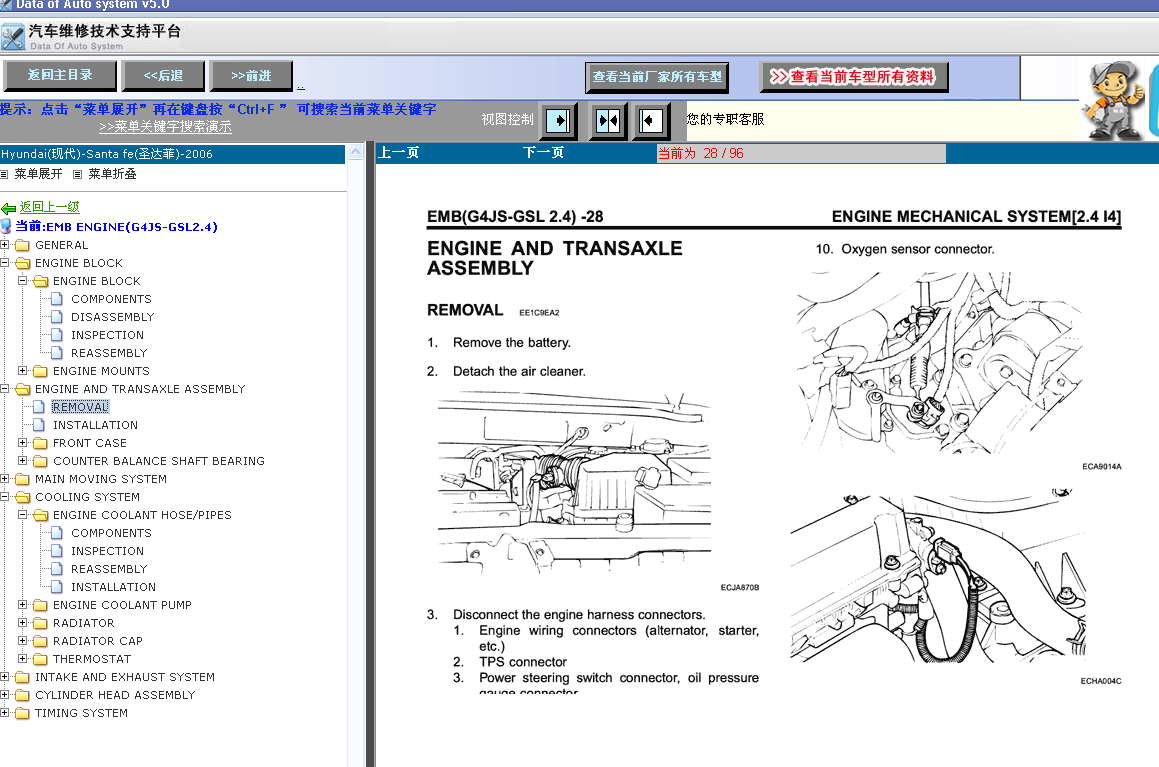This screenshot has width=1159, height=767.
Task: Click the menu expand icon beside 菜单展开
Action: click(x=4, y=174)
